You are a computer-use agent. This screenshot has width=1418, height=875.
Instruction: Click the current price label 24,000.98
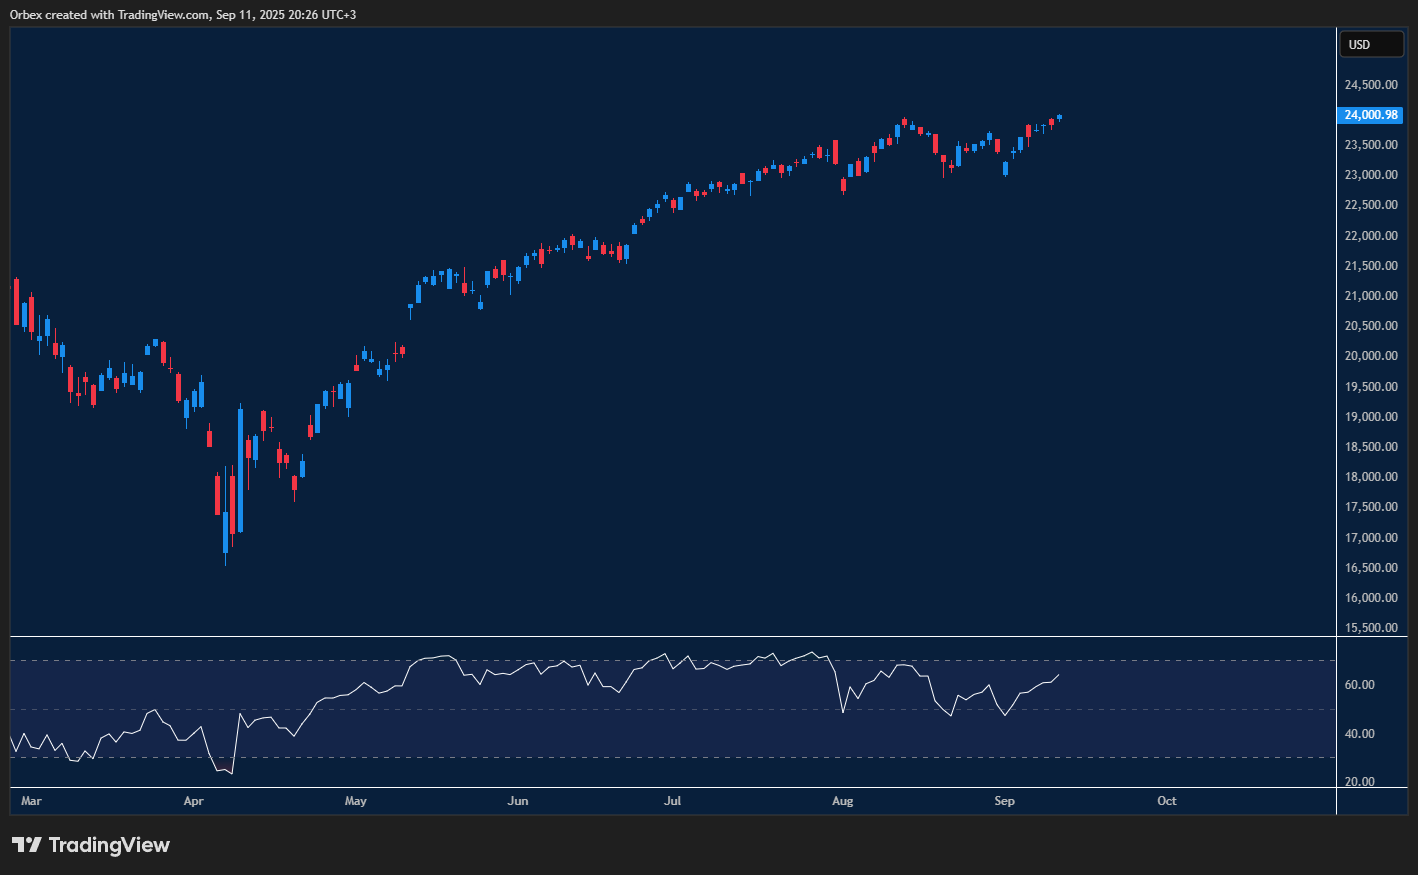(1371, 115)
